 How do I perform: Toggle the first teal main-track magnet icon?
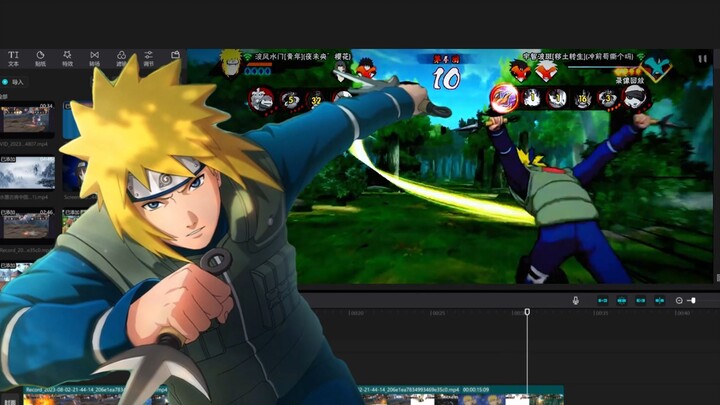click(602, 300)
